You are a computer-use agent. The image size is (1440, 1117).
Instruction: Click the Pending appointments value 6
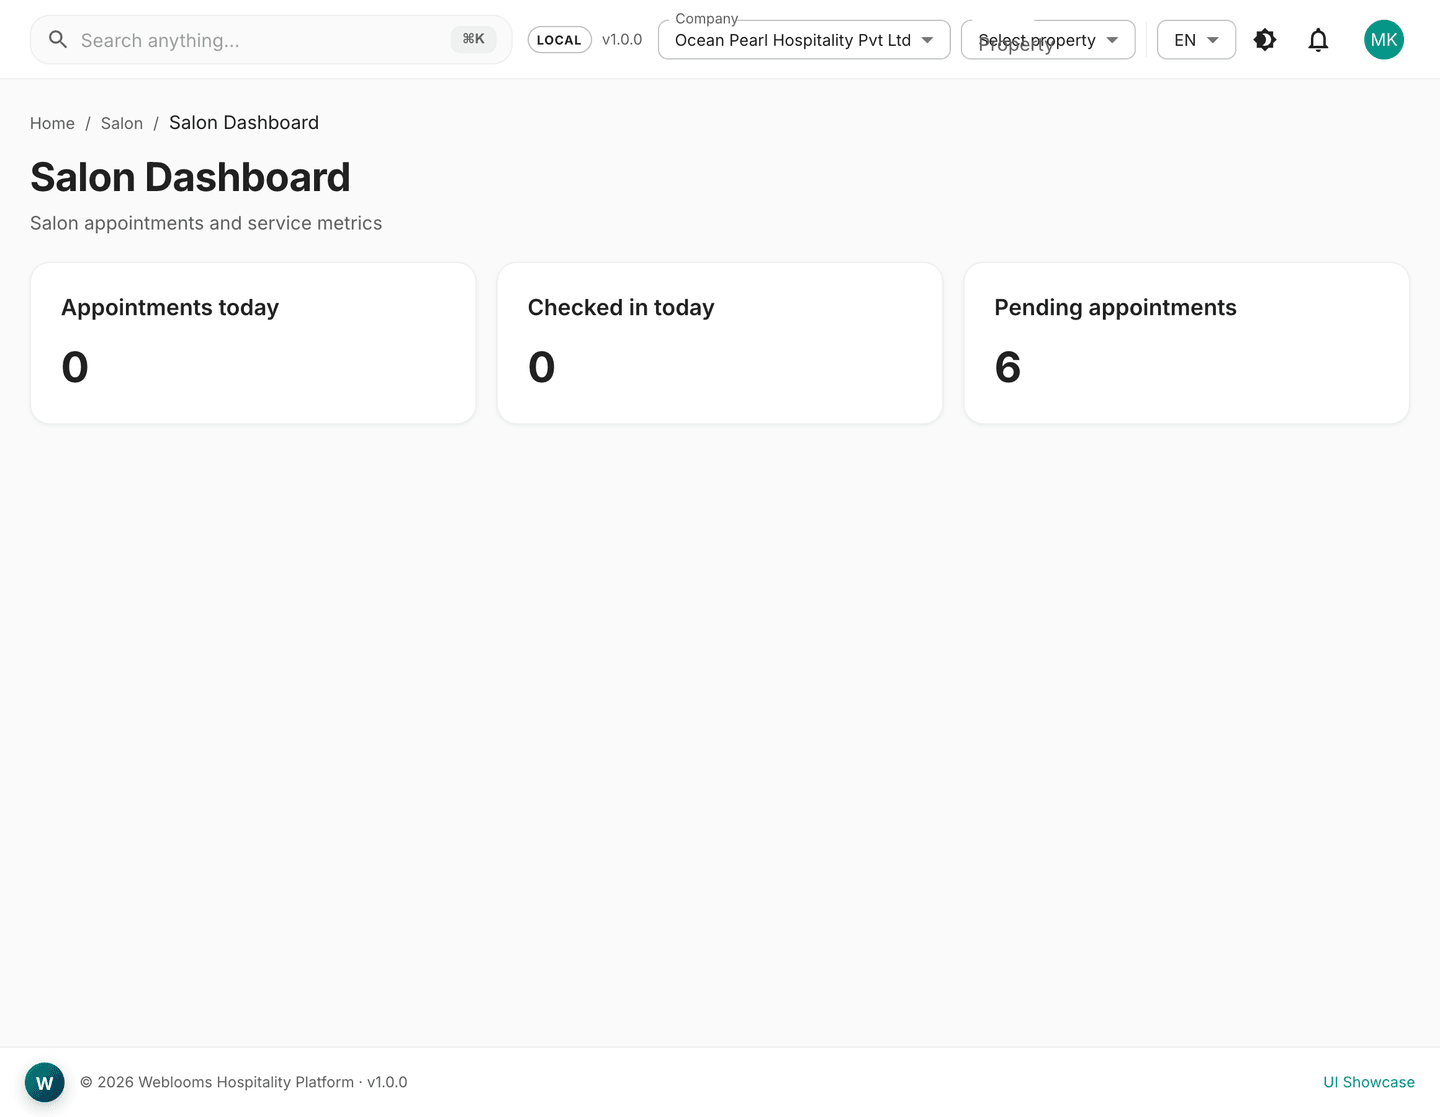pyautogui.click(x=1008, y=367)
